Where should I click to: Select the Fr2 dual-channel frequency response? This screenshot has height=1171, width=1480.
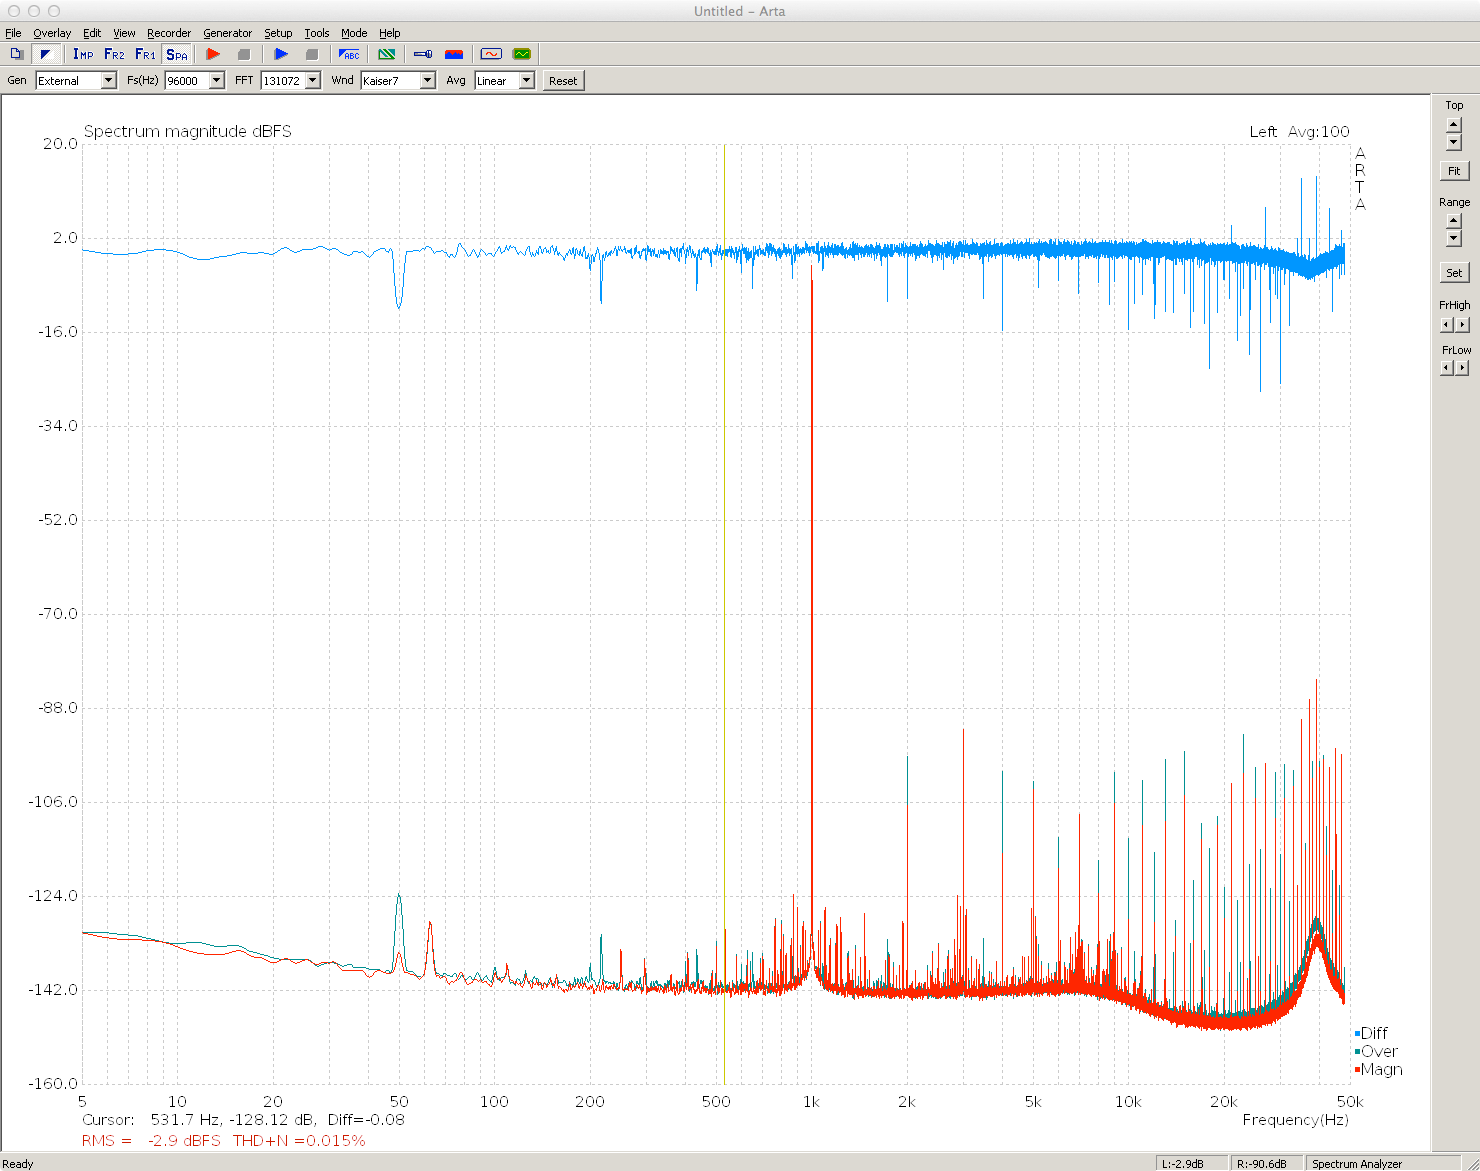click(x=114, y=54)
